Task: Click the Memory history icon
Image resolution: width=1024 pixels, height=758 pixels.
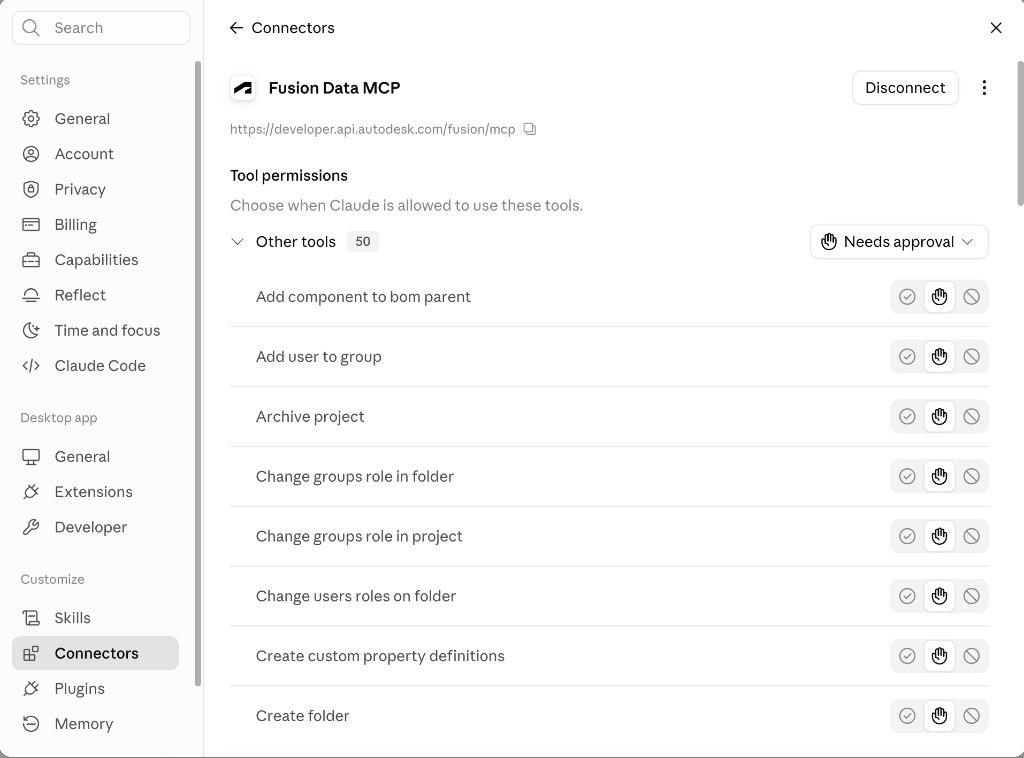Action: click(x=31, y=723)
